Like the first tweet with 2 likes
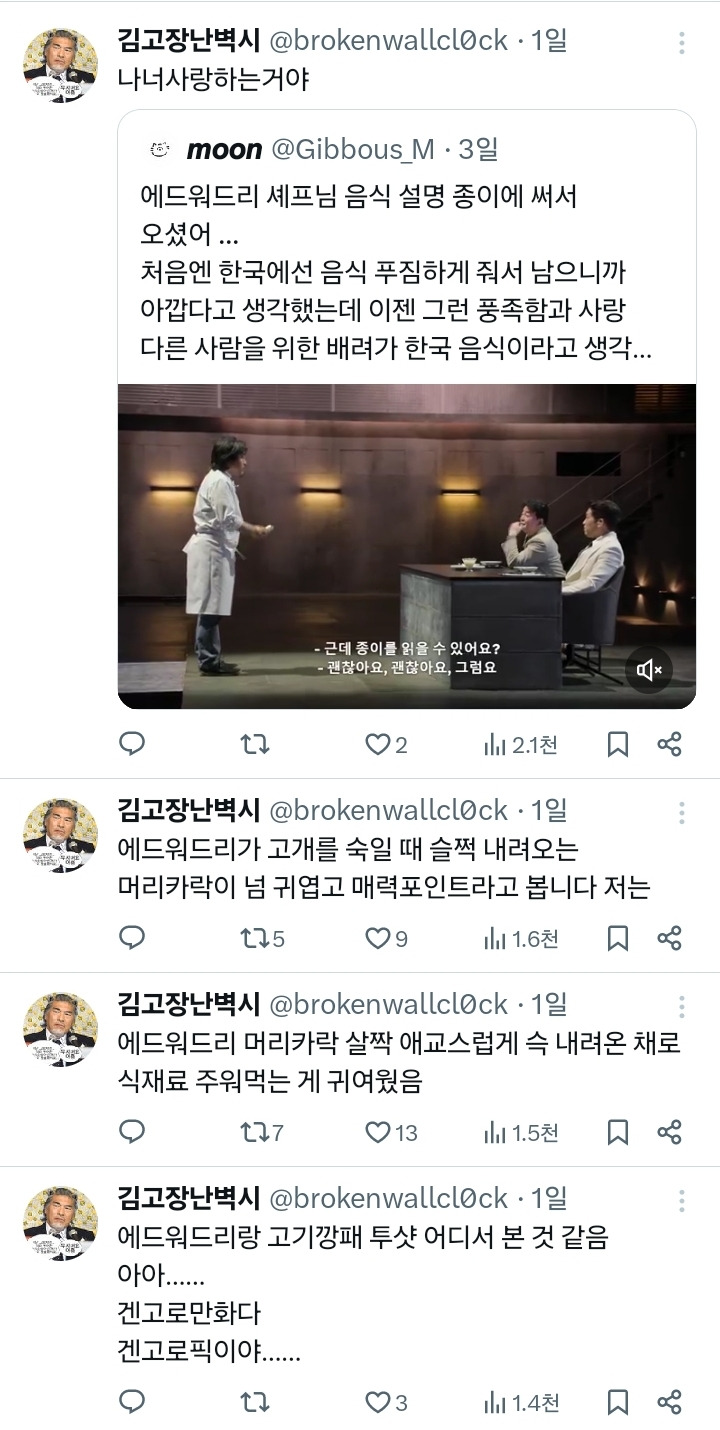Viewport: 720px width, 1430px height. pyautogui.click(x=386, y=744)
